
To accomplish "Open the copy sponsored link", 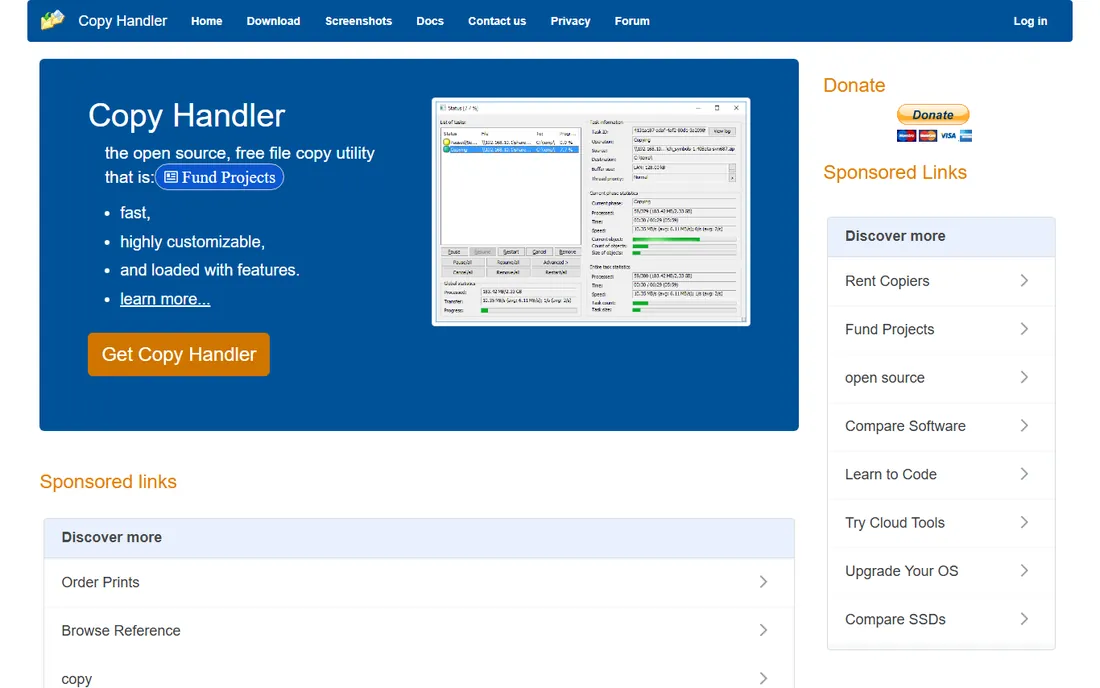I will [x=419, y=673].
